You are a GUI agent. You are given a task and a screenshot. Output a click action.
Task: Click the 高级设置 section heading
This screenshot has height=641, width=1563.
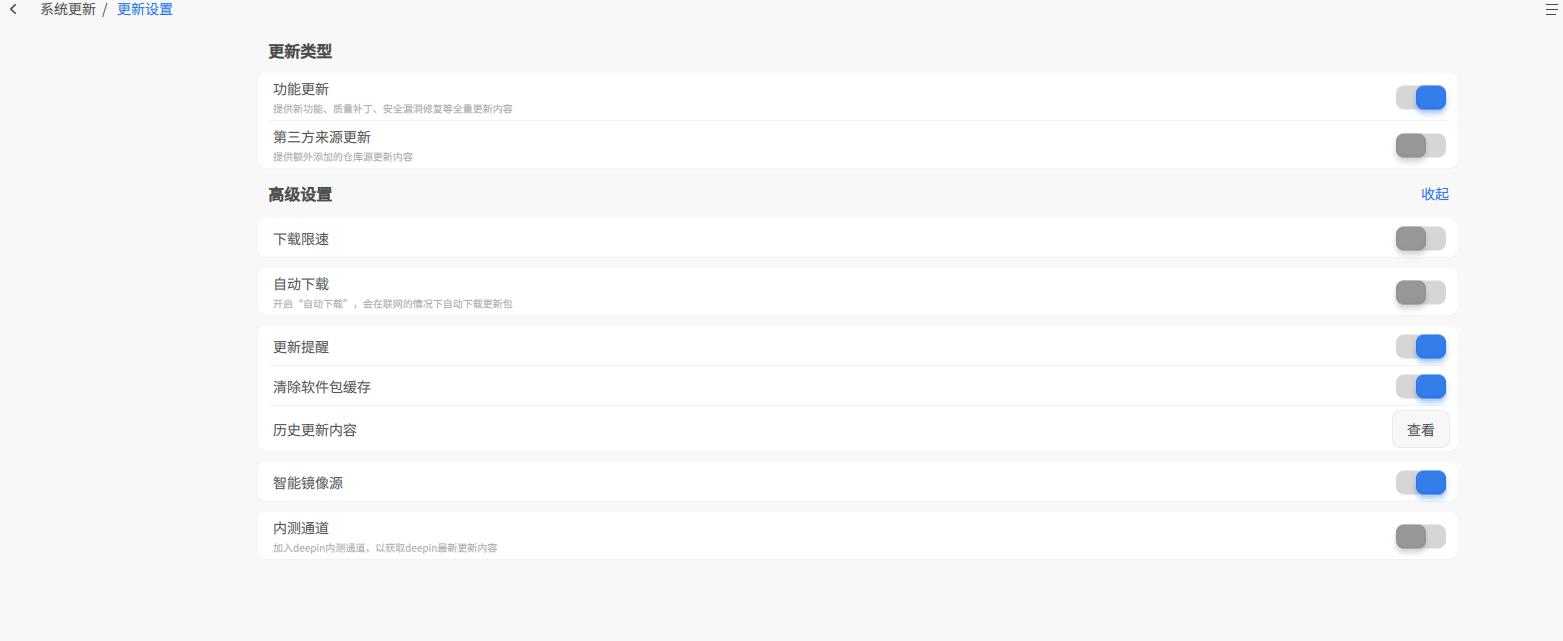[300, 195]
